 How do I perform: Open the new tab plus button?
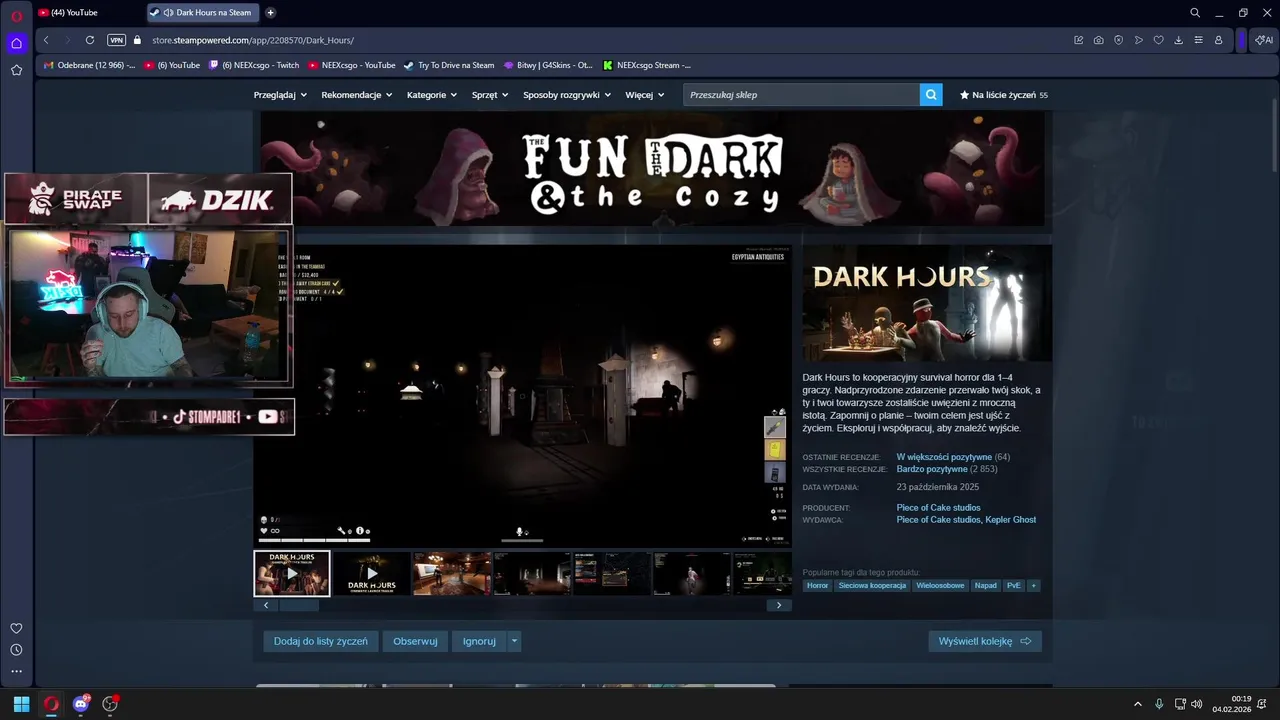pyautogui.click(x=270, y=13)
